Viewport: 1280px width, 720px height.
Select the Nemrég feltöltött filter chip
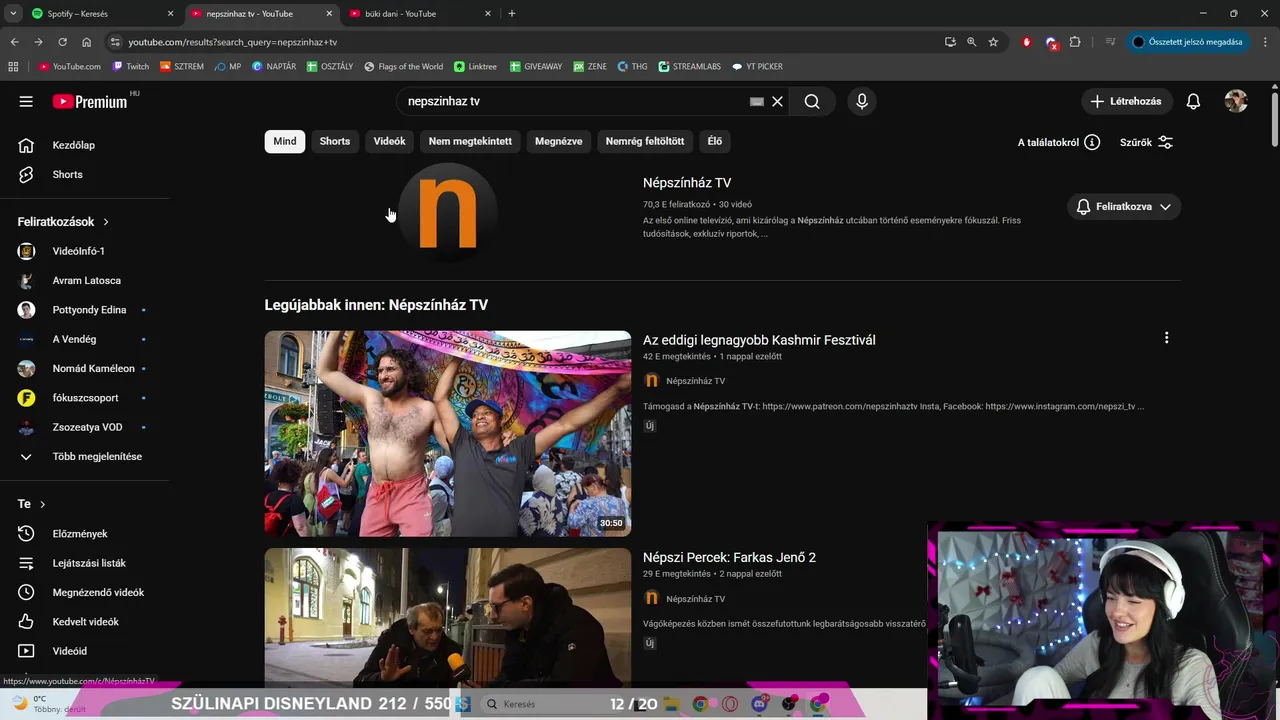click(645, 141)
